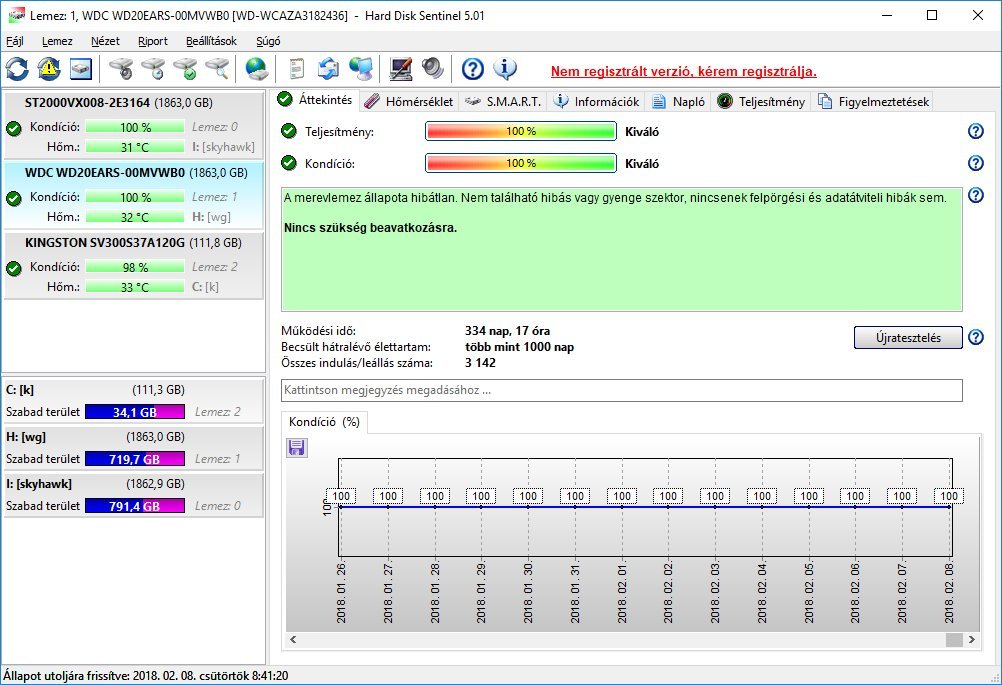Click the help icon next to Újratesztelés
This screenshot has width=1002, height=685.
tap(976, 337)
